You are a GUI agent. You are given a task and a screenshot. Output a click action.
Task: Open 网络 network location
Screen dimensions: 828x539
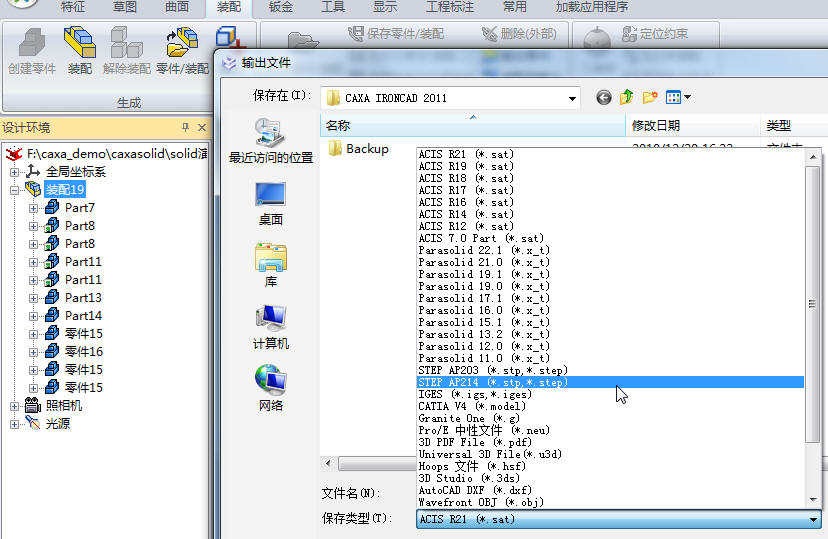pyautogui.click(x=270, y=389)
